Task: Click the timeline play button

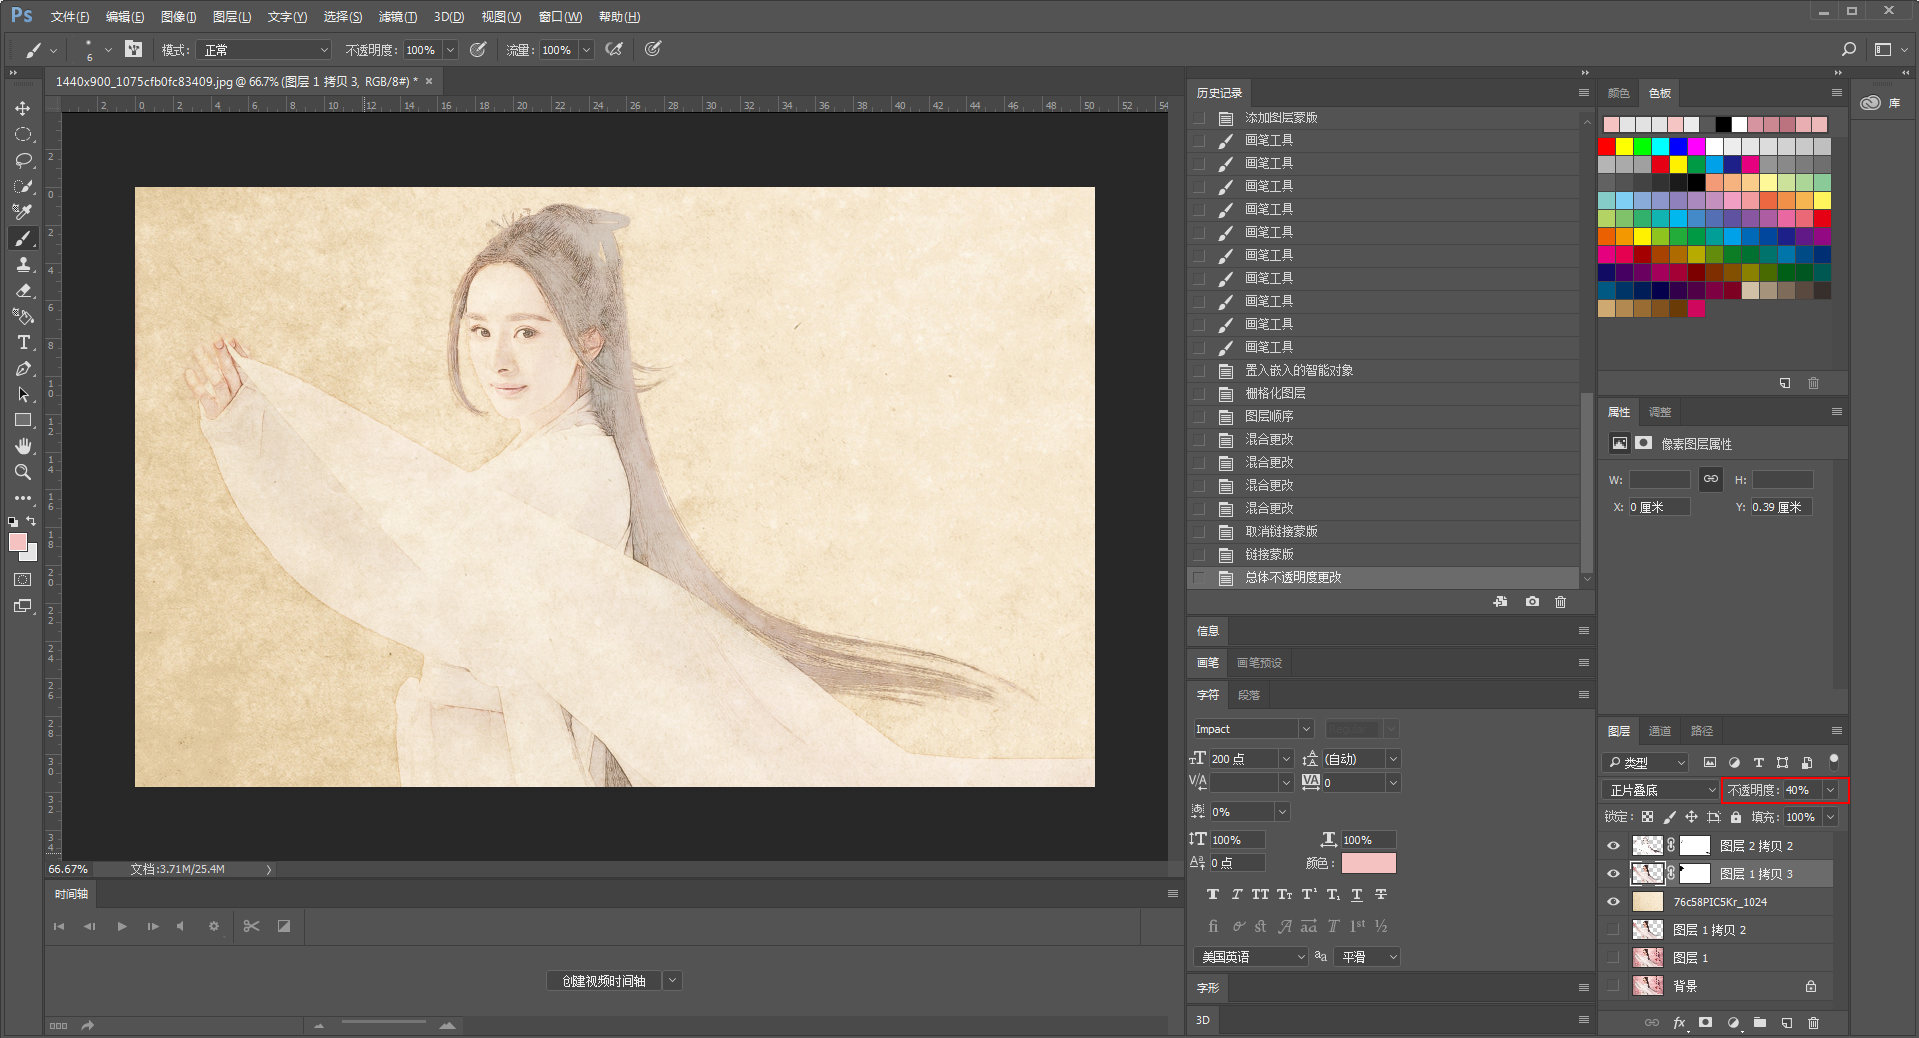Action: pyautogui.click(x=122, y=926)
